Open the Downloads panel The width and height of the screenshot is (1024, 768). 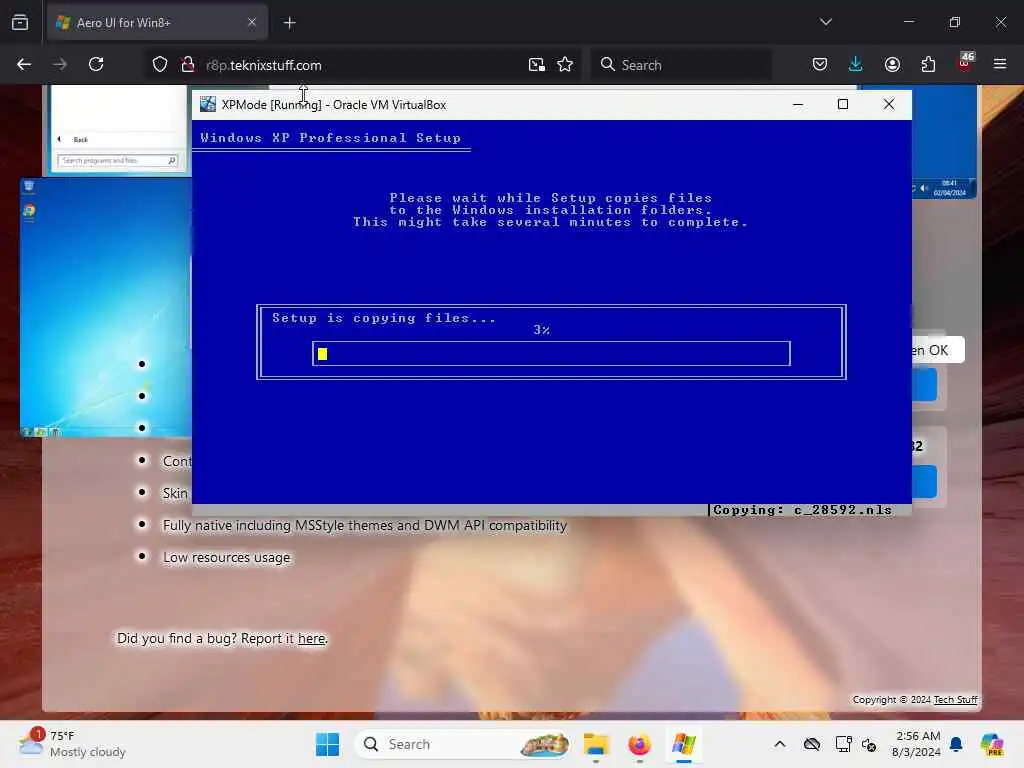(x=856, y=64)
